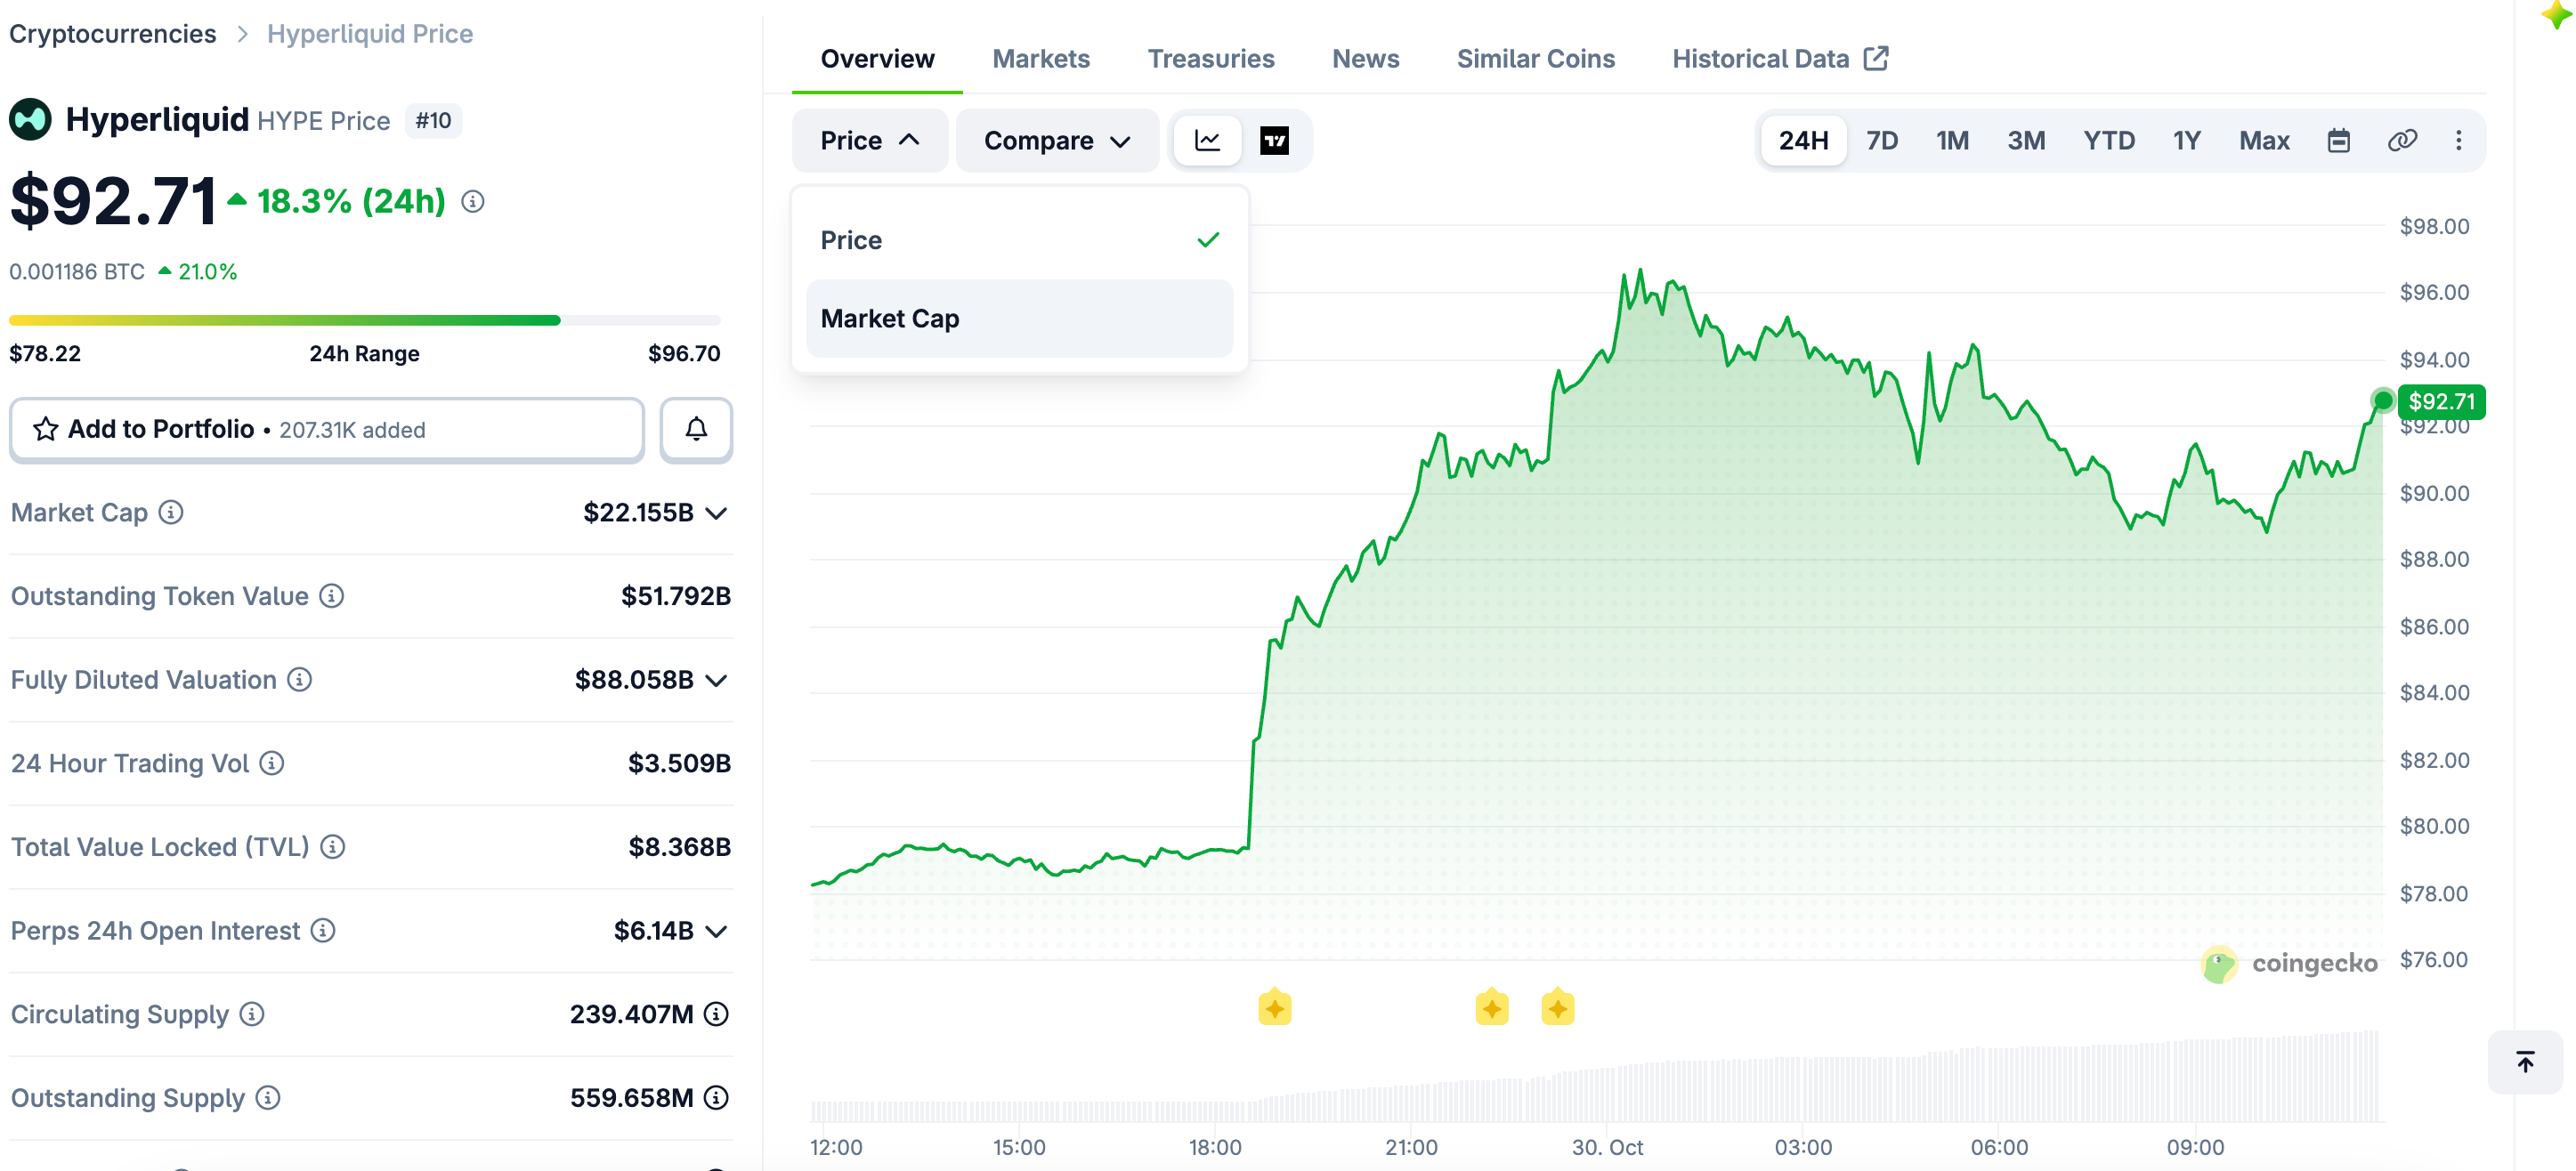
Task: Open the chart's three-dot options menu
Action: pyautogui.click(x=2458, y=141)
